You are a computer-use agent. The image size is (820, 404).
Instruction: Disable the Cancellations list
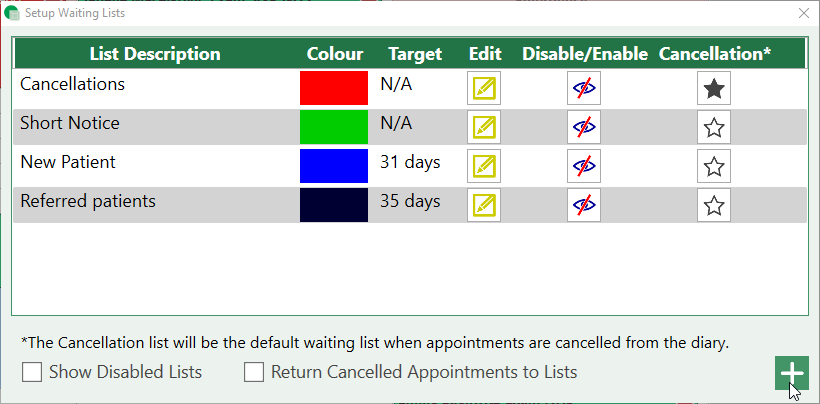coord(583,88)
